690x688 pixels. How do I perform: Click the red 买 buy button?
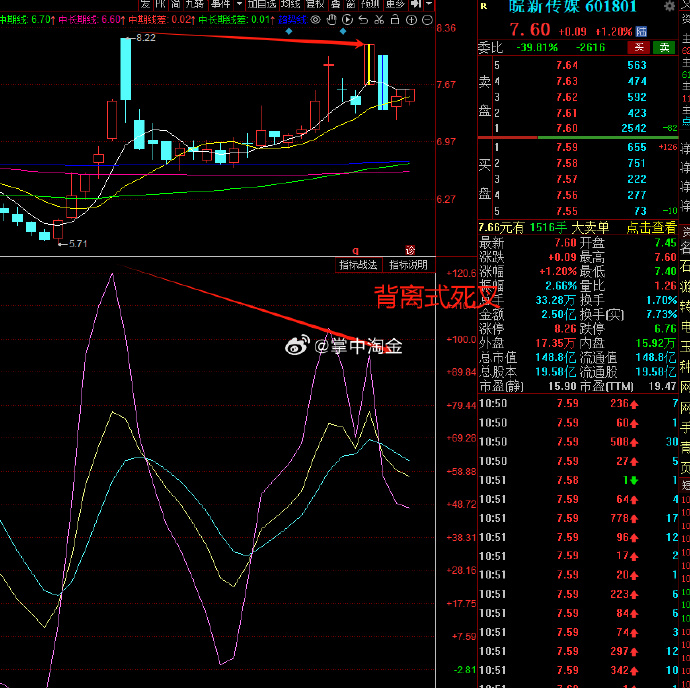coord(638,47)
